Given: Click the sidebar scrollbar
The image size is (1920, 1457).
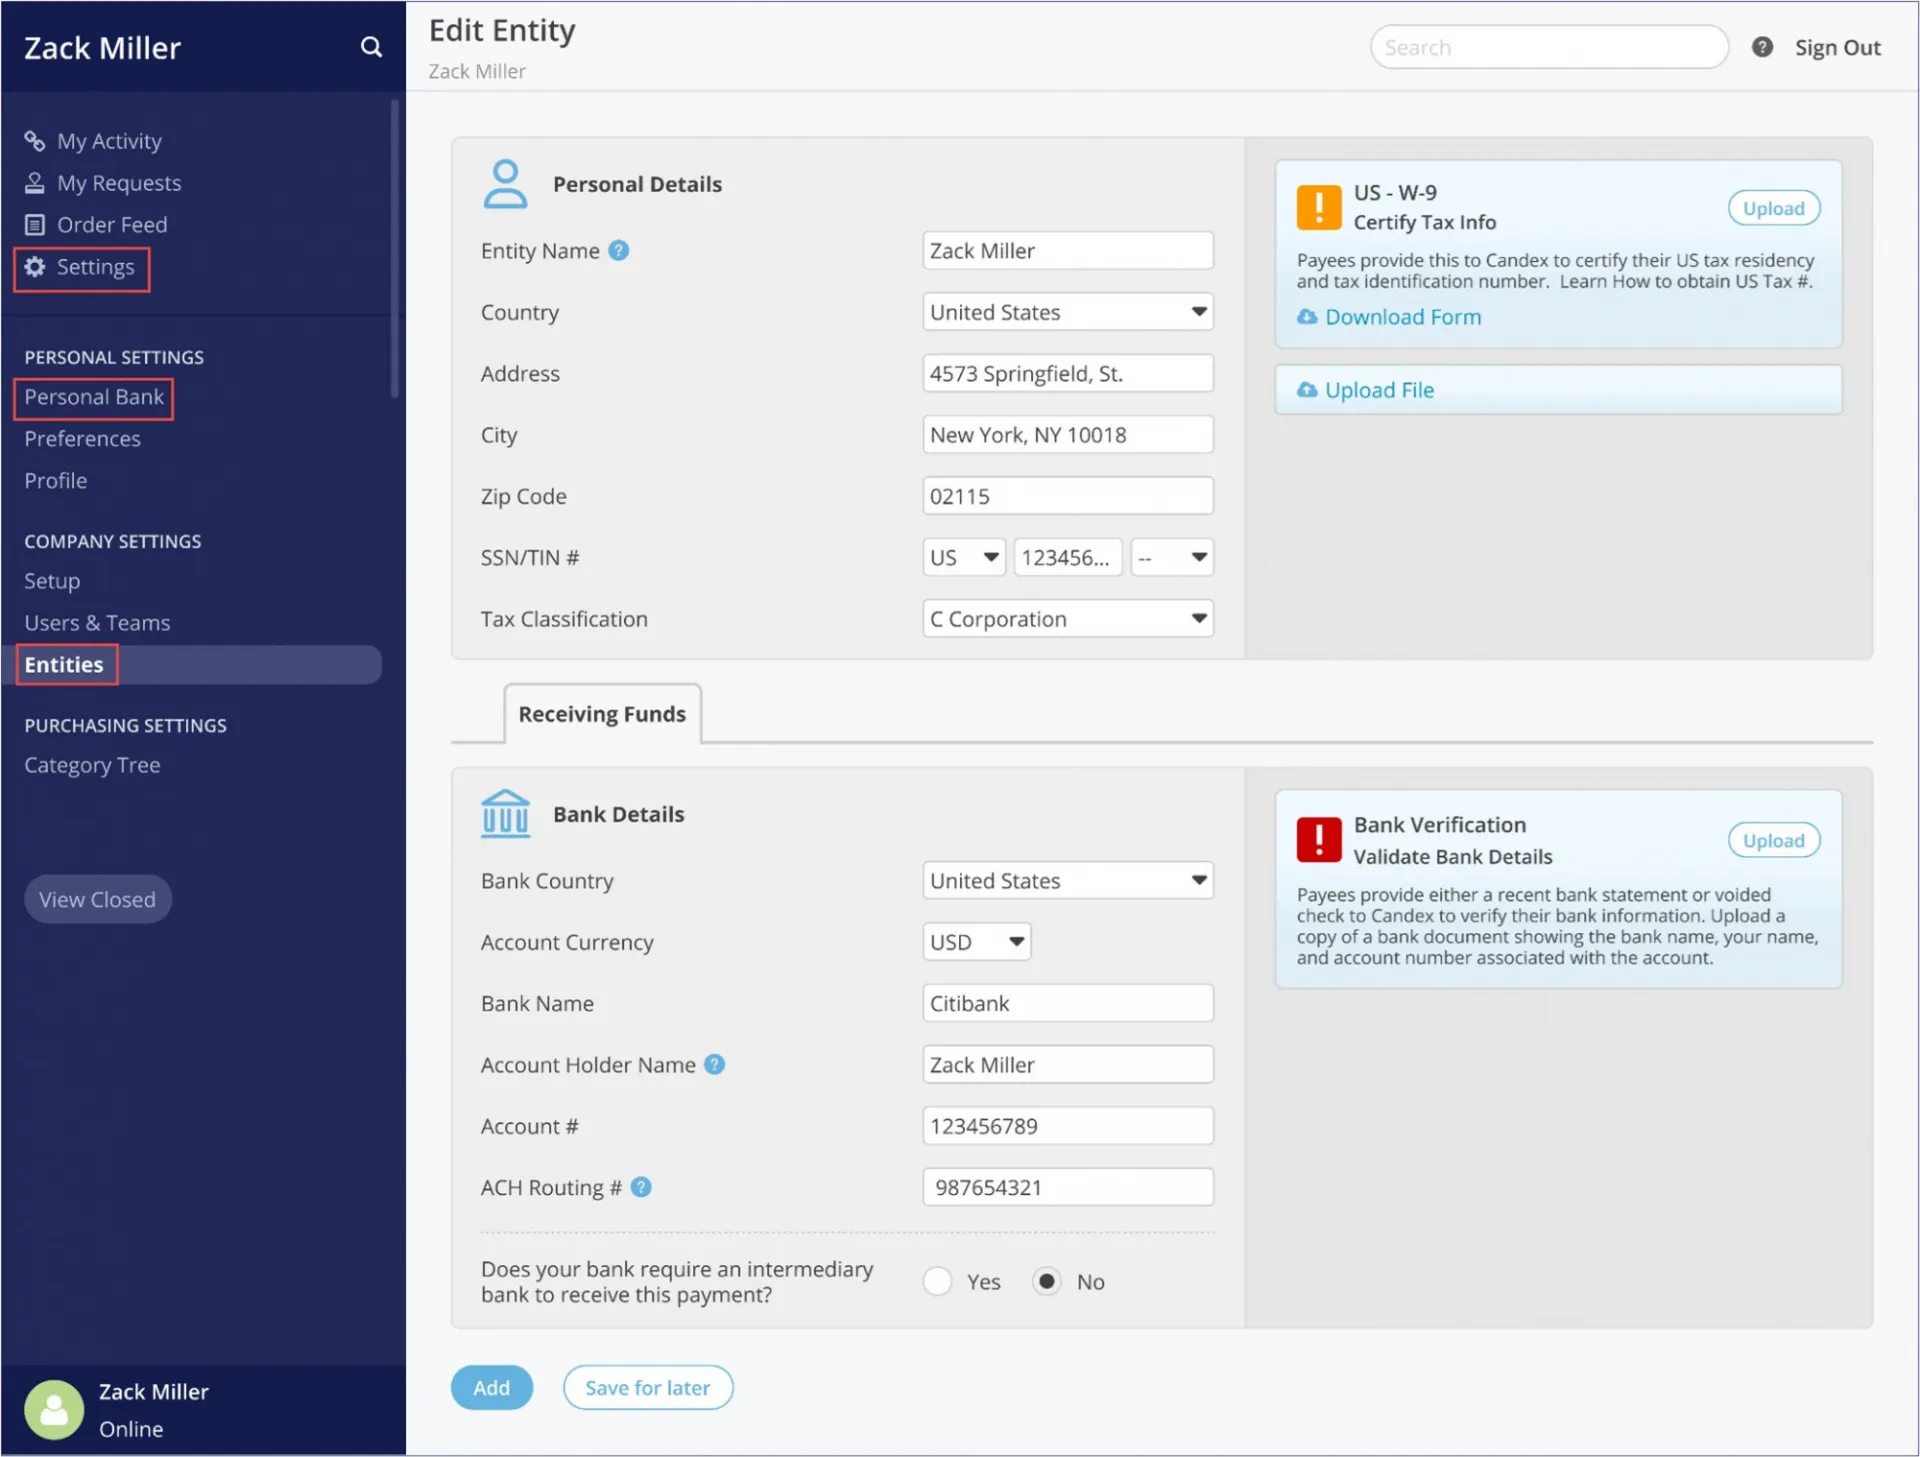Looking at the screenshot, I should [394, 249].
